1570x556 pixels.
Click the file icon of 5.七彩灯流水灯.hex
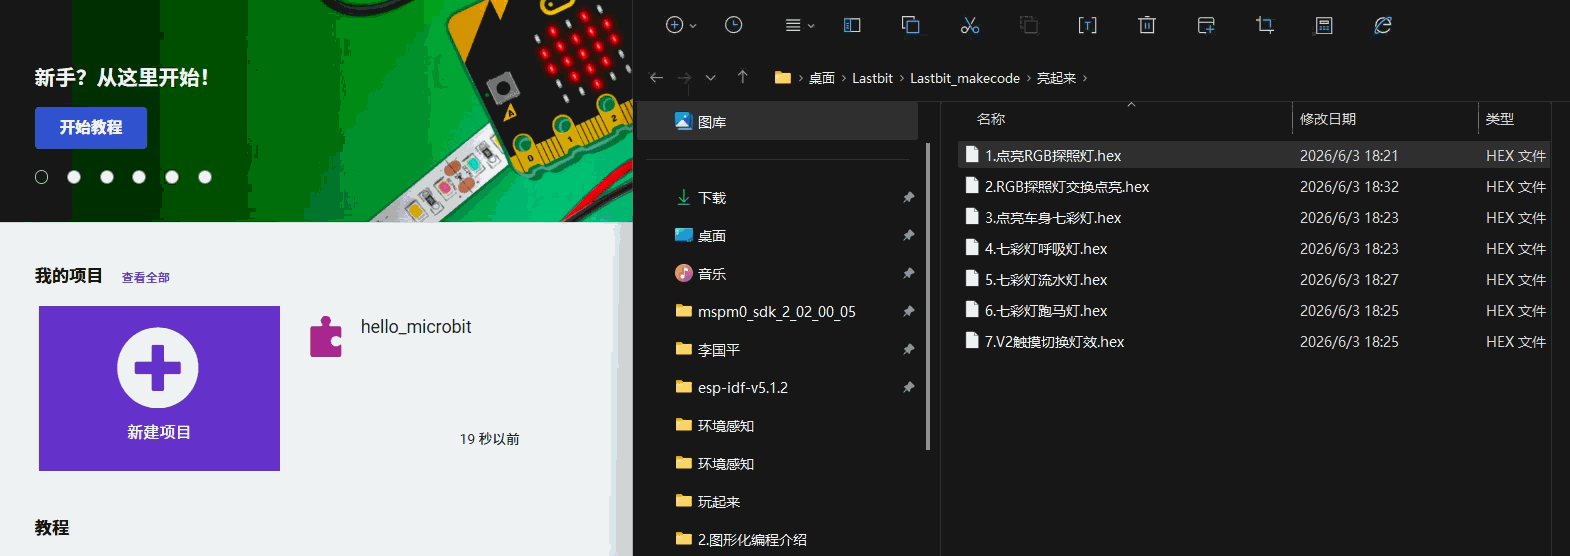click(x=971, y=279)
